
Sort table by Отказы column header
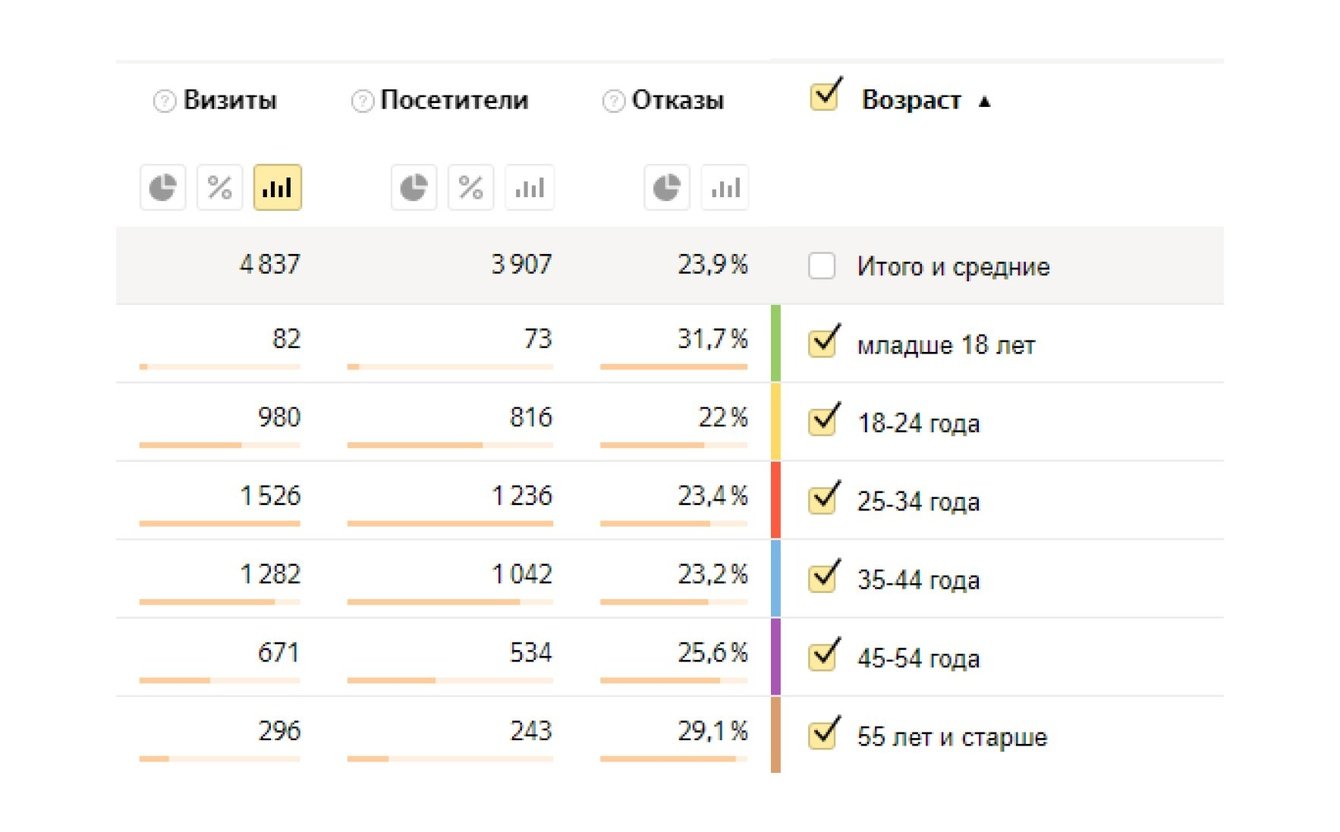[x=678, y=101]
